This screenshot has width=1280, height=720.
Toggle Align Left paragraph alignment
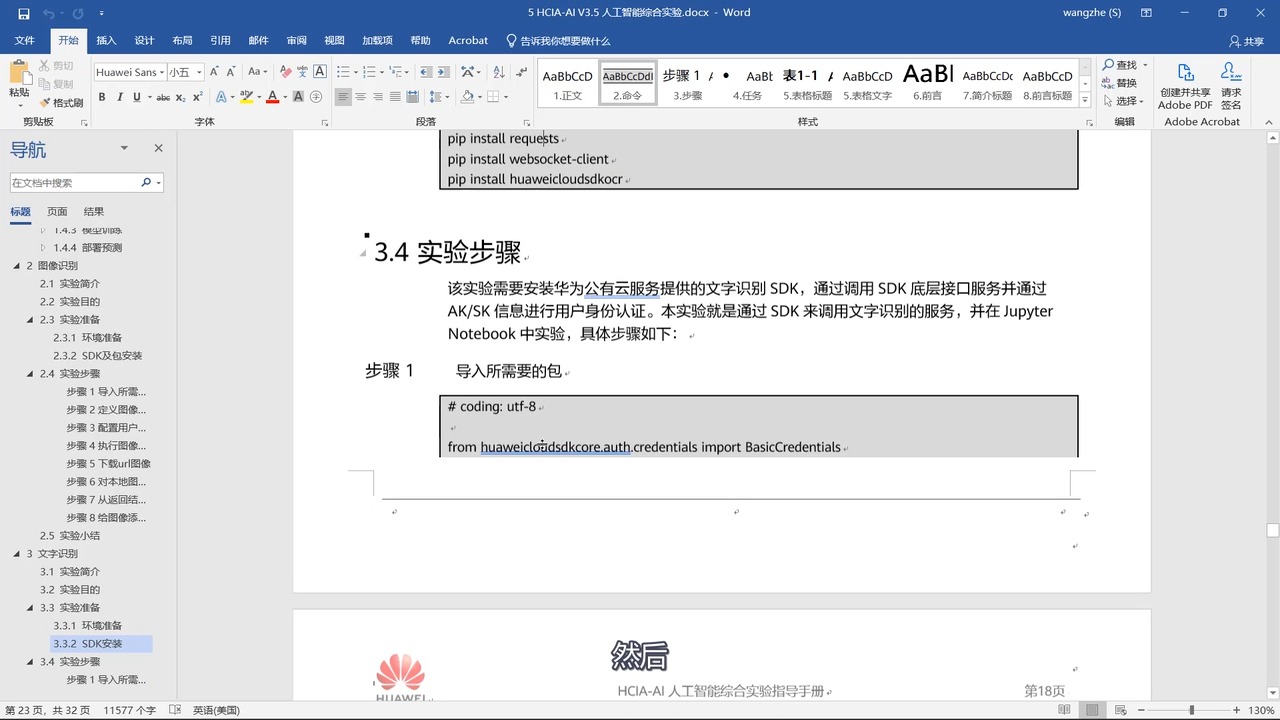[x=343, y=97]
